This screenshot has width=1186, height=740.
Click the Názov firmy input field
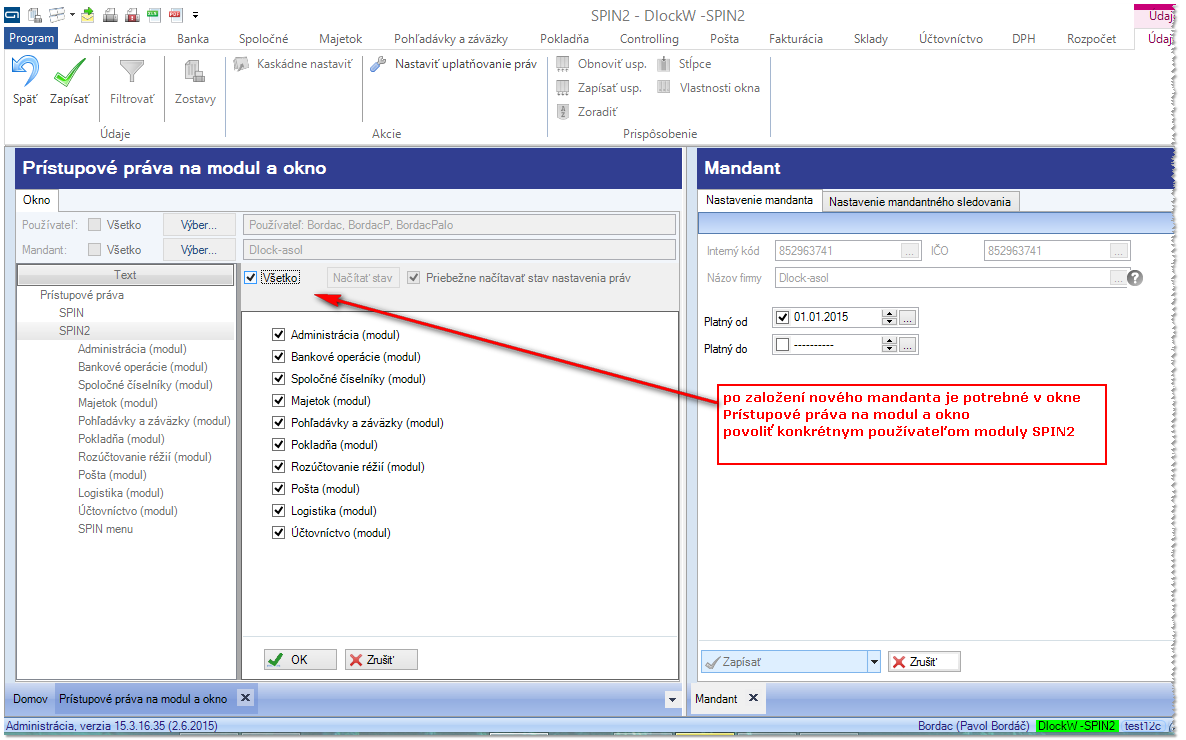[x=952, y=278]
